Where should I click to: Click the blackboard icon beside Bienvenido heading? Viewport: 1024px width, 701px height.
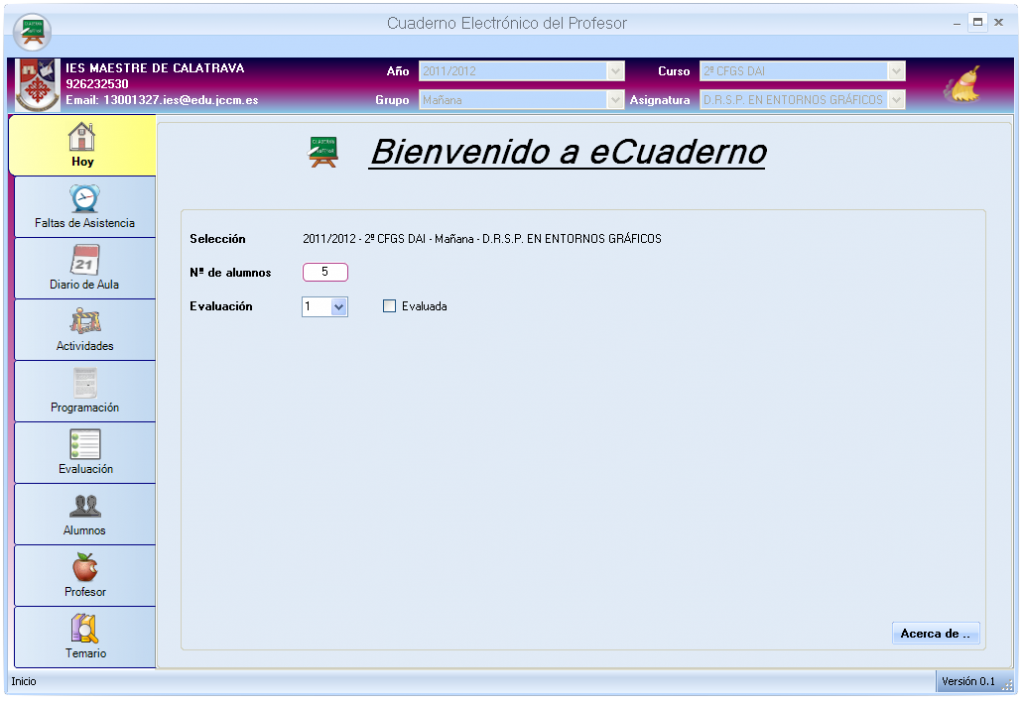tap(323, 152)
